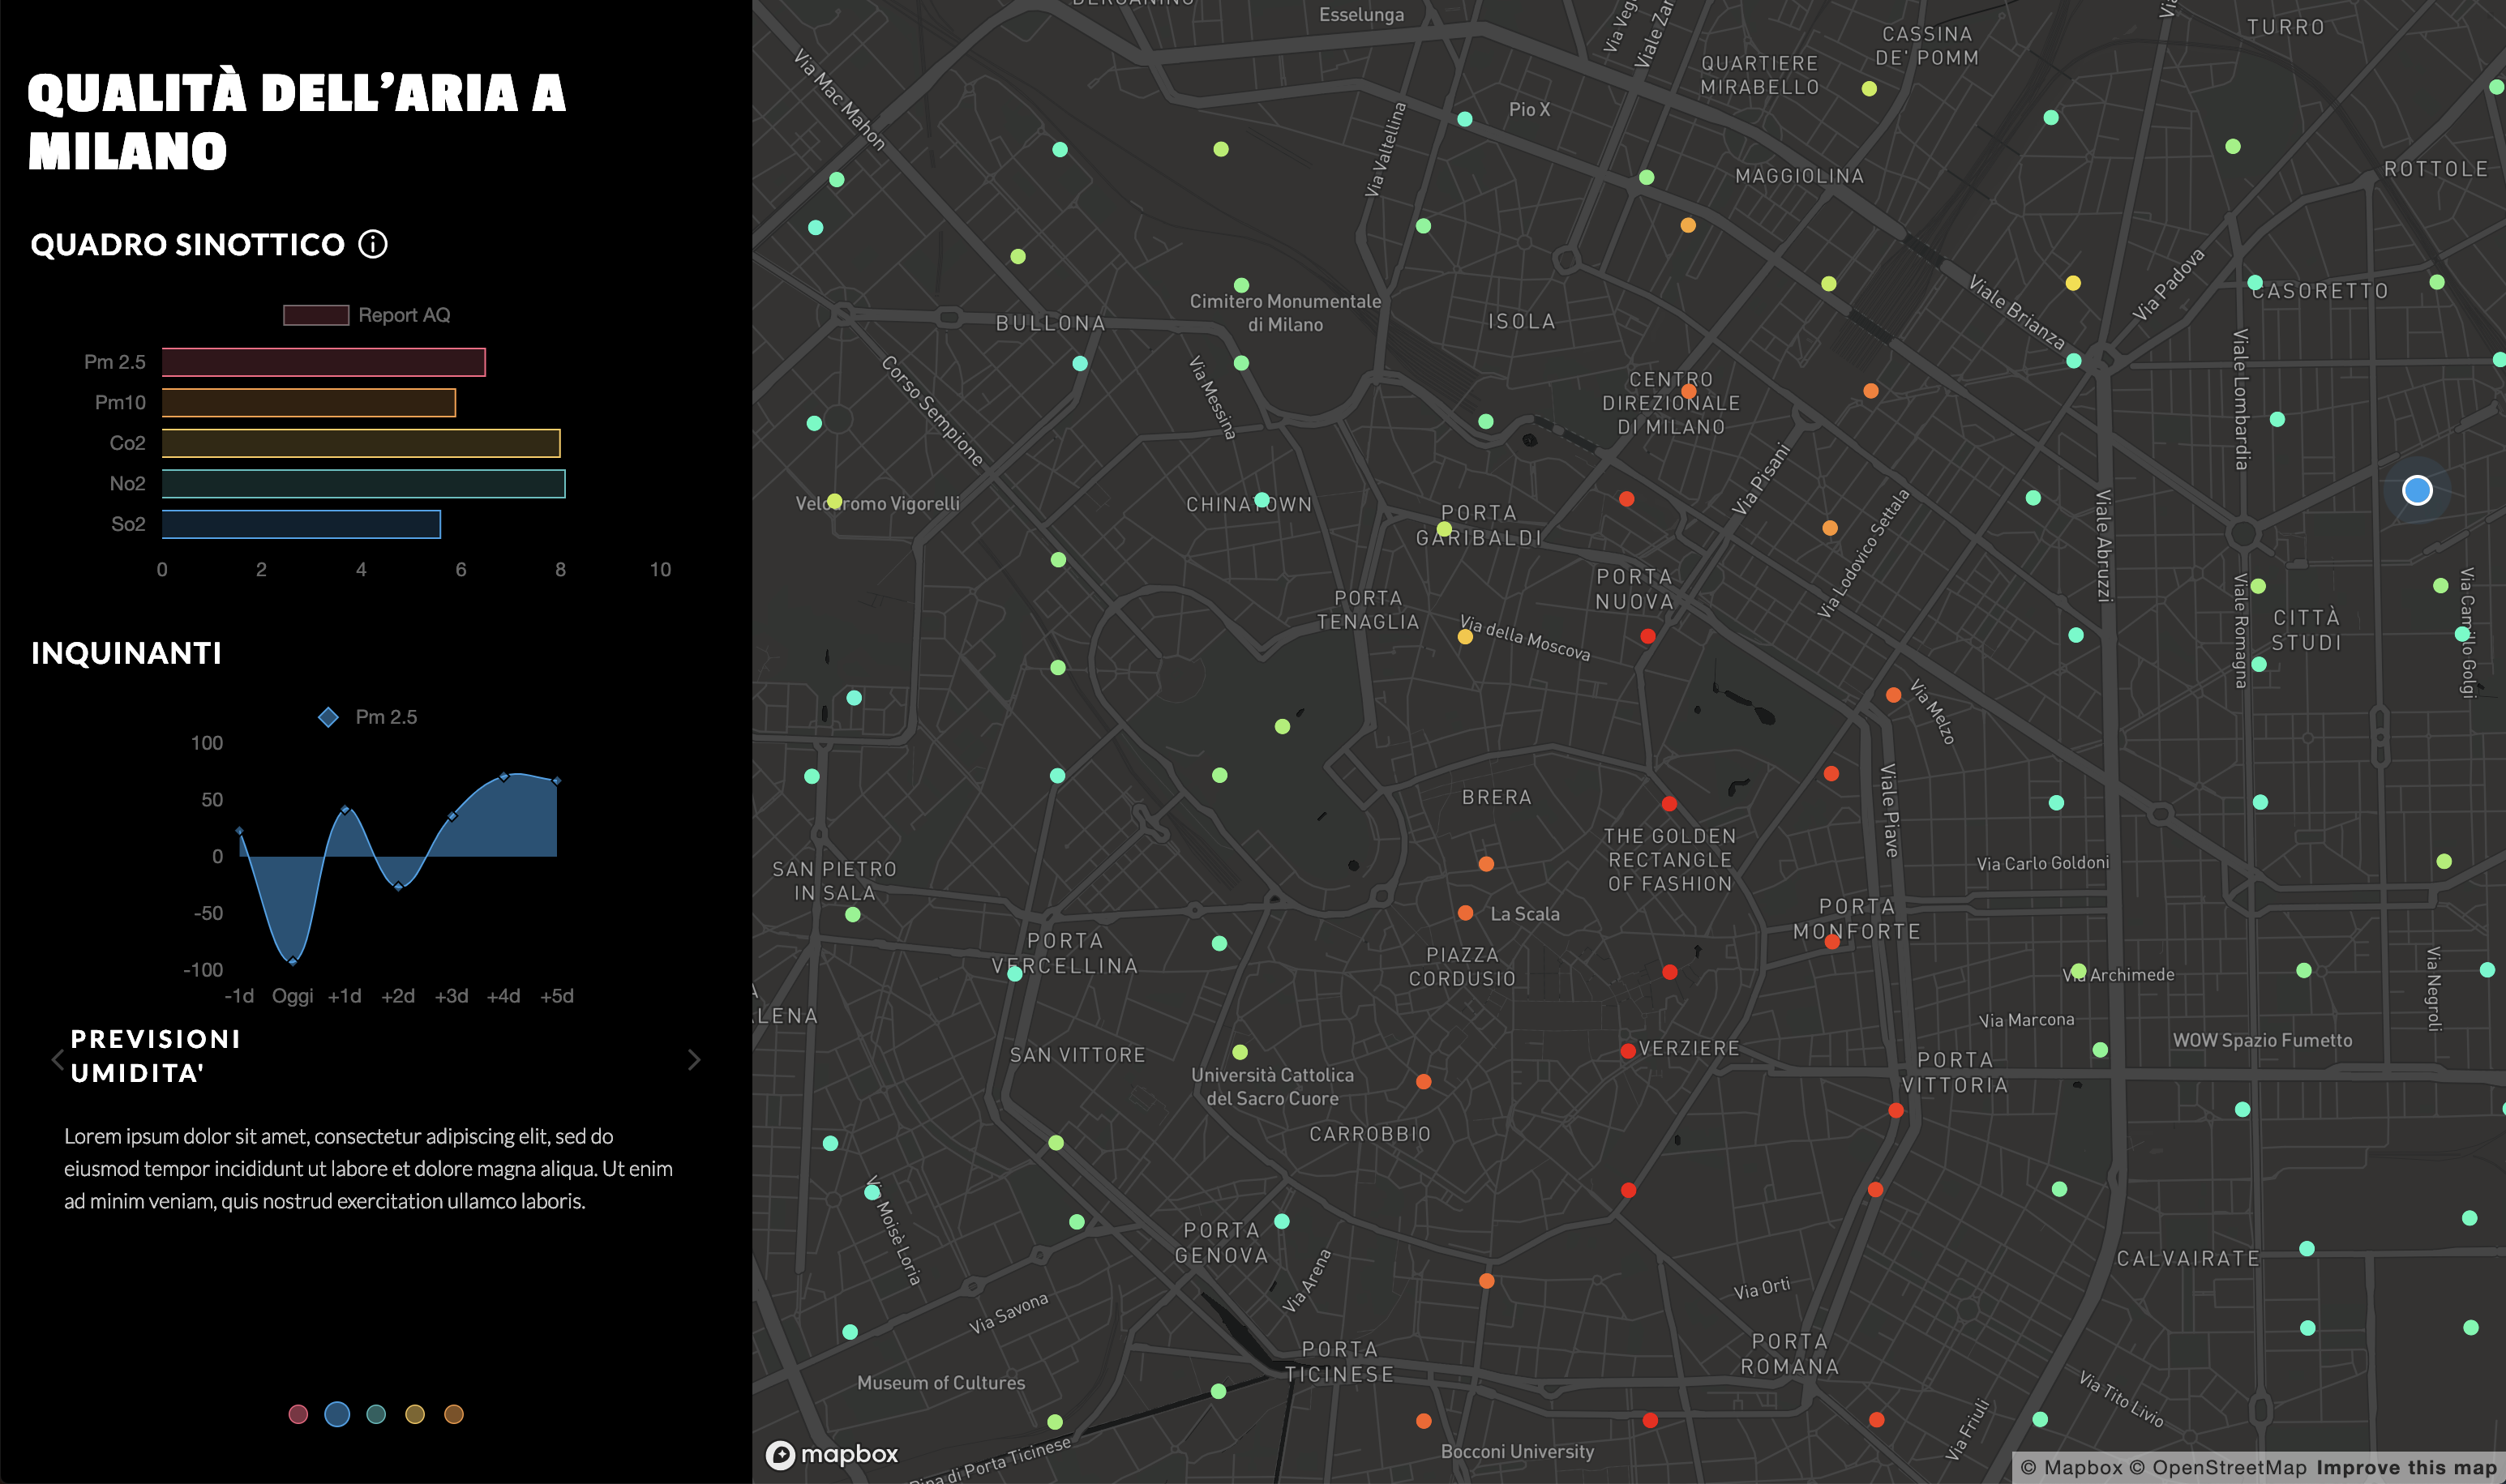Click the No2 bar
This screenshot has width=2506, height=1484.
point(364,483)
